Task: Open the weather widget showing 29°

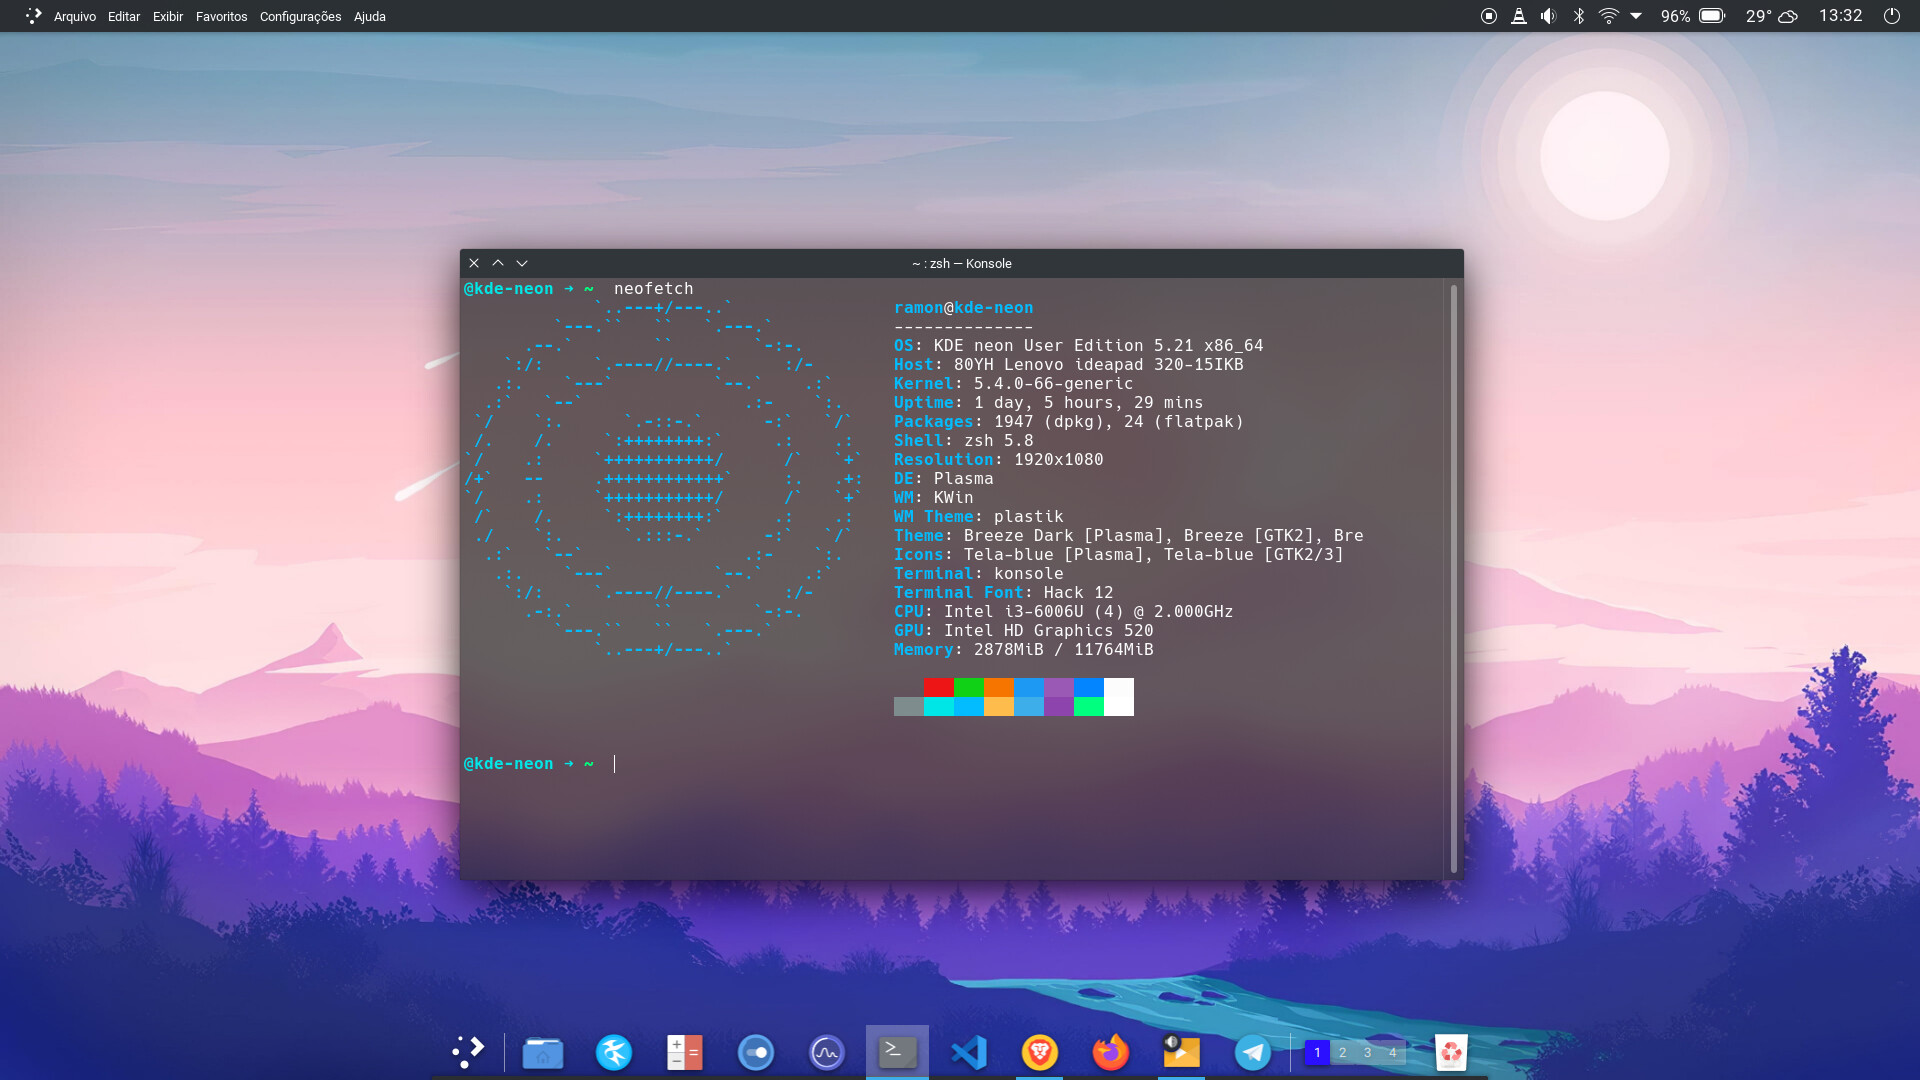Action: click(1772, 16)
